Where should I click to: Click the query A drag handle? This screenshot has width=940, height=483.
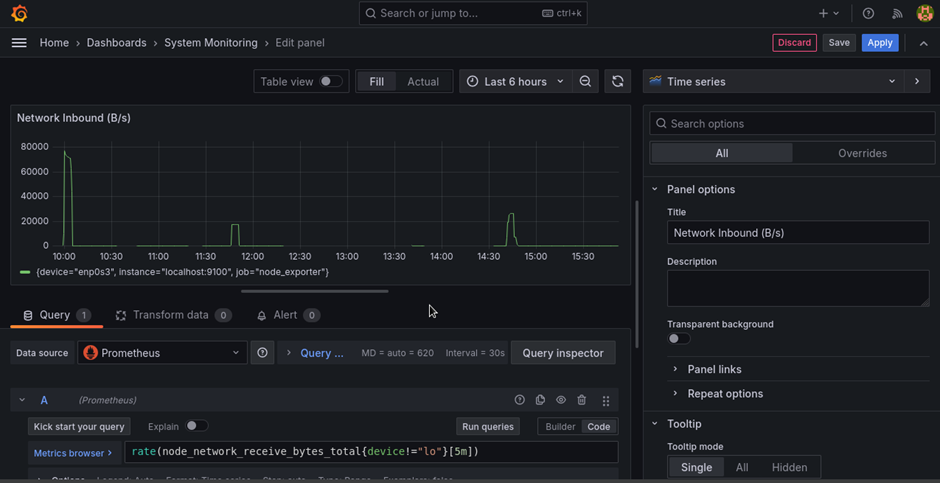pos(605,400)
